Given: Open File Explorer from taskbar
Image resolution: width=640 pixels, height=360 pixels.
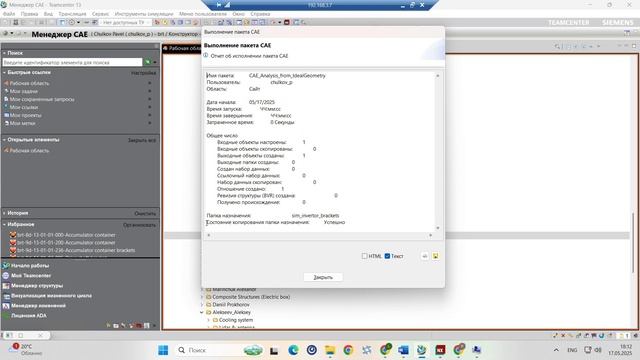Looking at the screenshot, I should coord(330,350).
